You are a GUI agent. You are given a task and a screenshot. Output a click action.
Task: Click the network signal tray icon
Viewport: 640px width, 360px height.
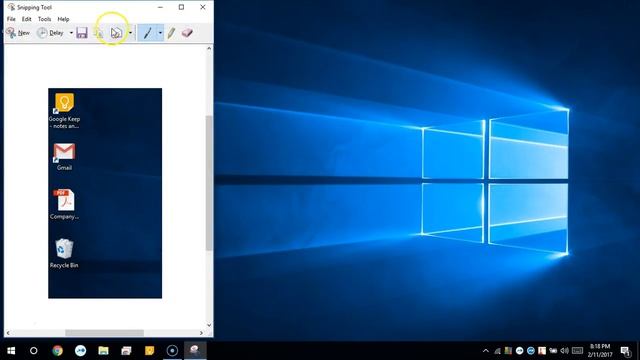[497, 351]
